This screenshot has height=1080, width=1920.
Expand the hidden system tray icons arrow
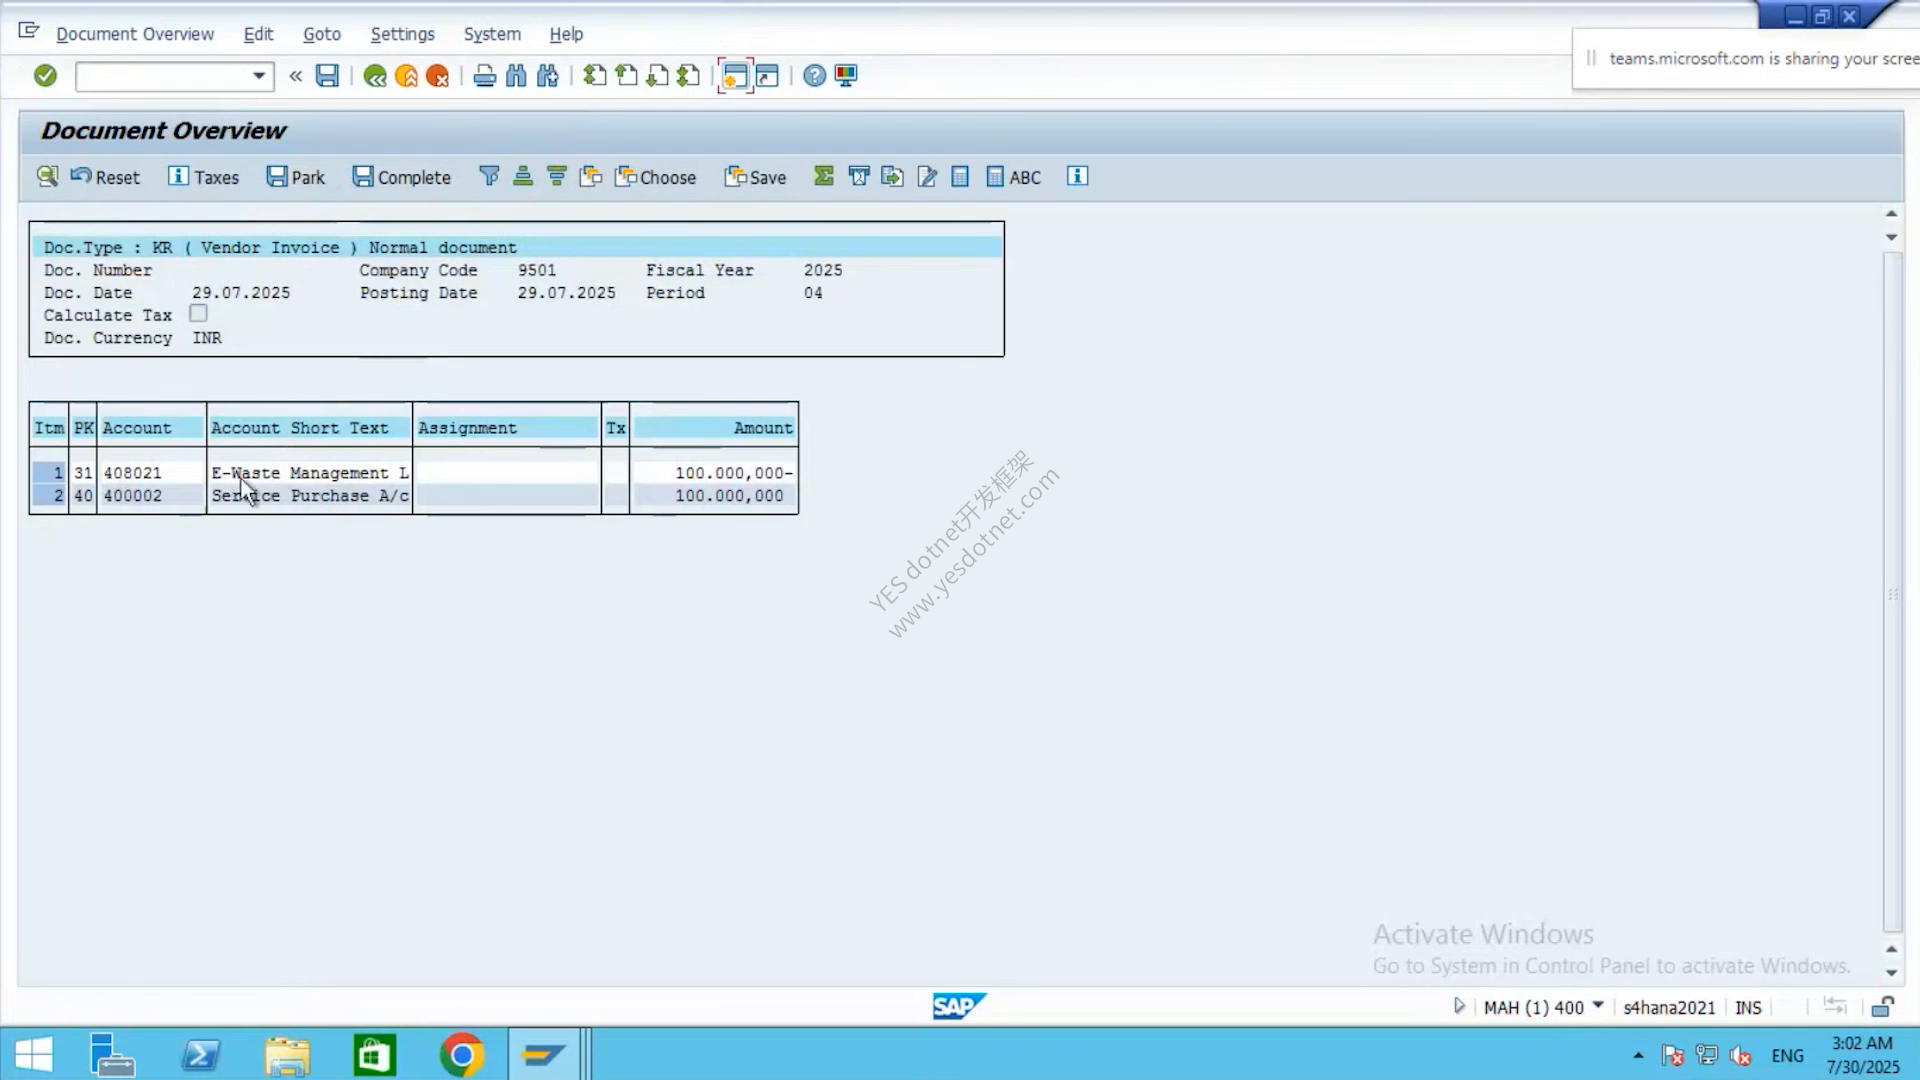point(1638,1055)
